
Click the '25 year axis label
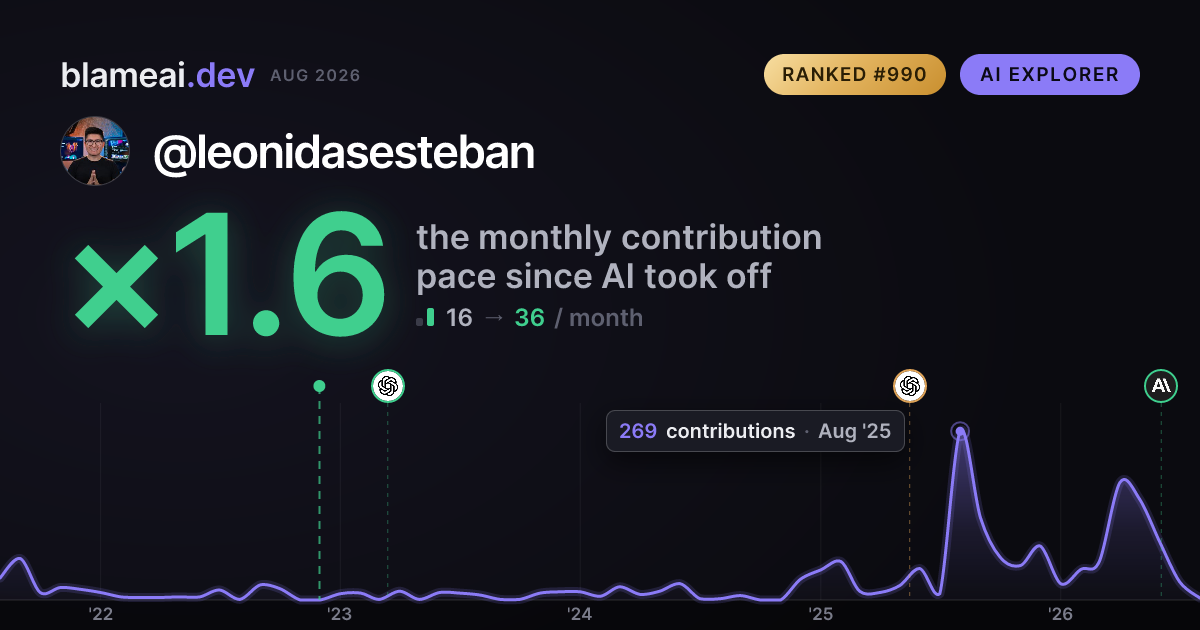pos(820,613)
